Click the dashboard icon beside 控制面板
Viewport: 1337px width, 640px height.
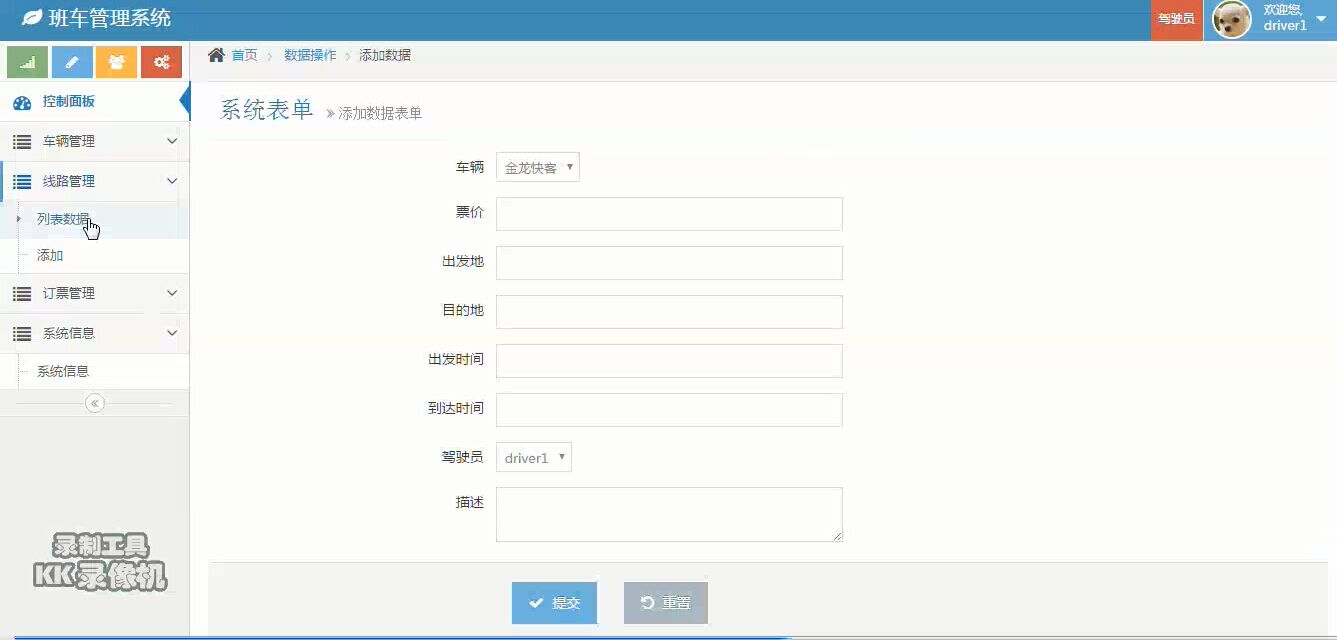tap(22, 102)
